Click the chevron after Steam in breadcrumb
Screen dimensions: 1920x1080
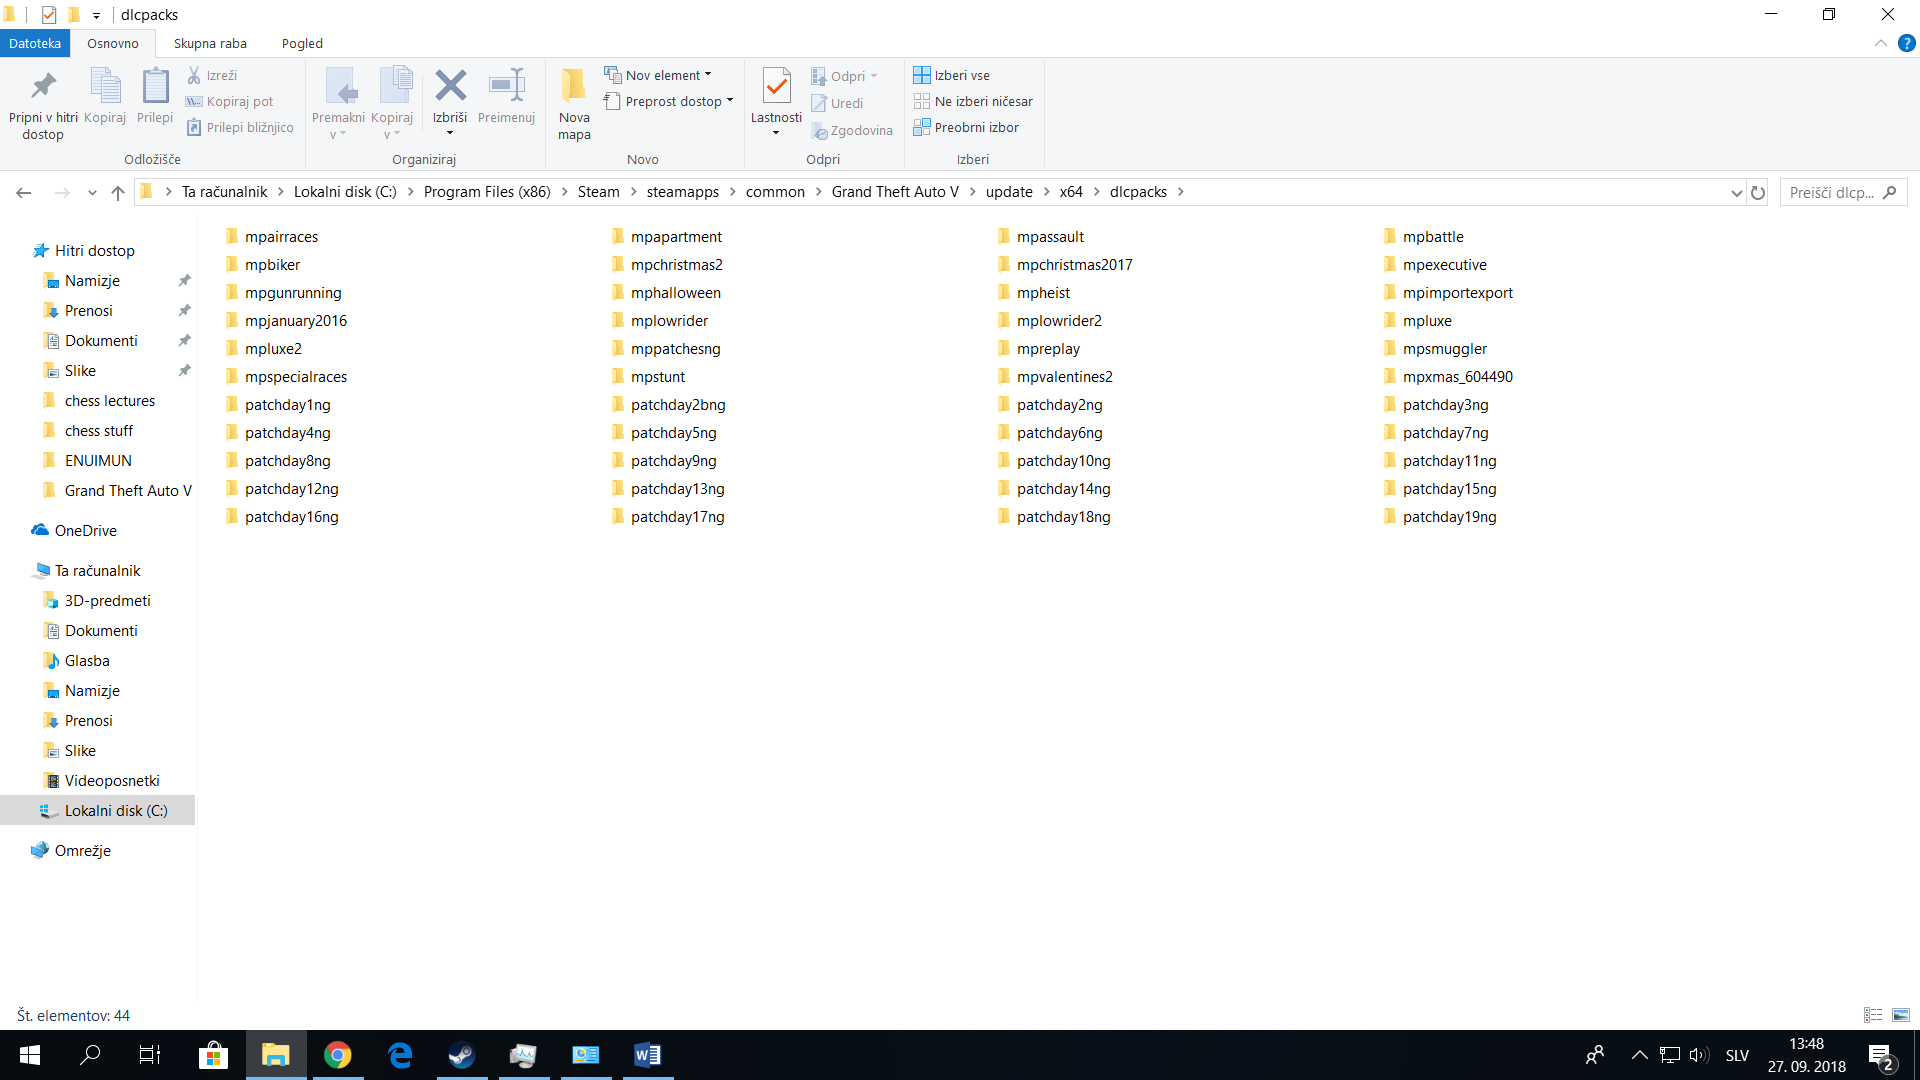[x=633, y=192]
